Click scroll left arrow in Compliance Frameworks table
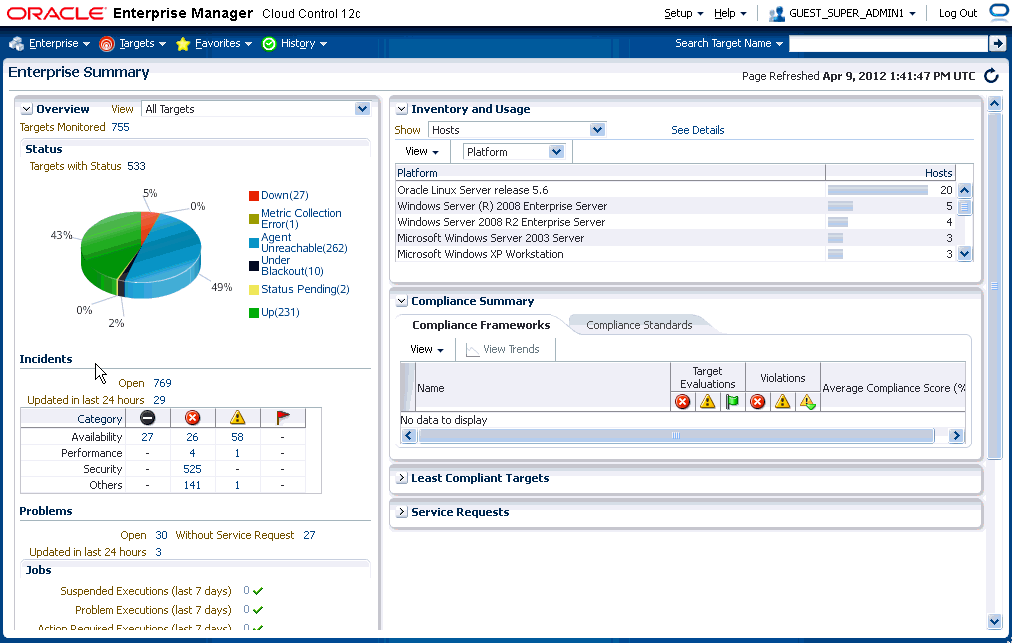 pos(408,436)
